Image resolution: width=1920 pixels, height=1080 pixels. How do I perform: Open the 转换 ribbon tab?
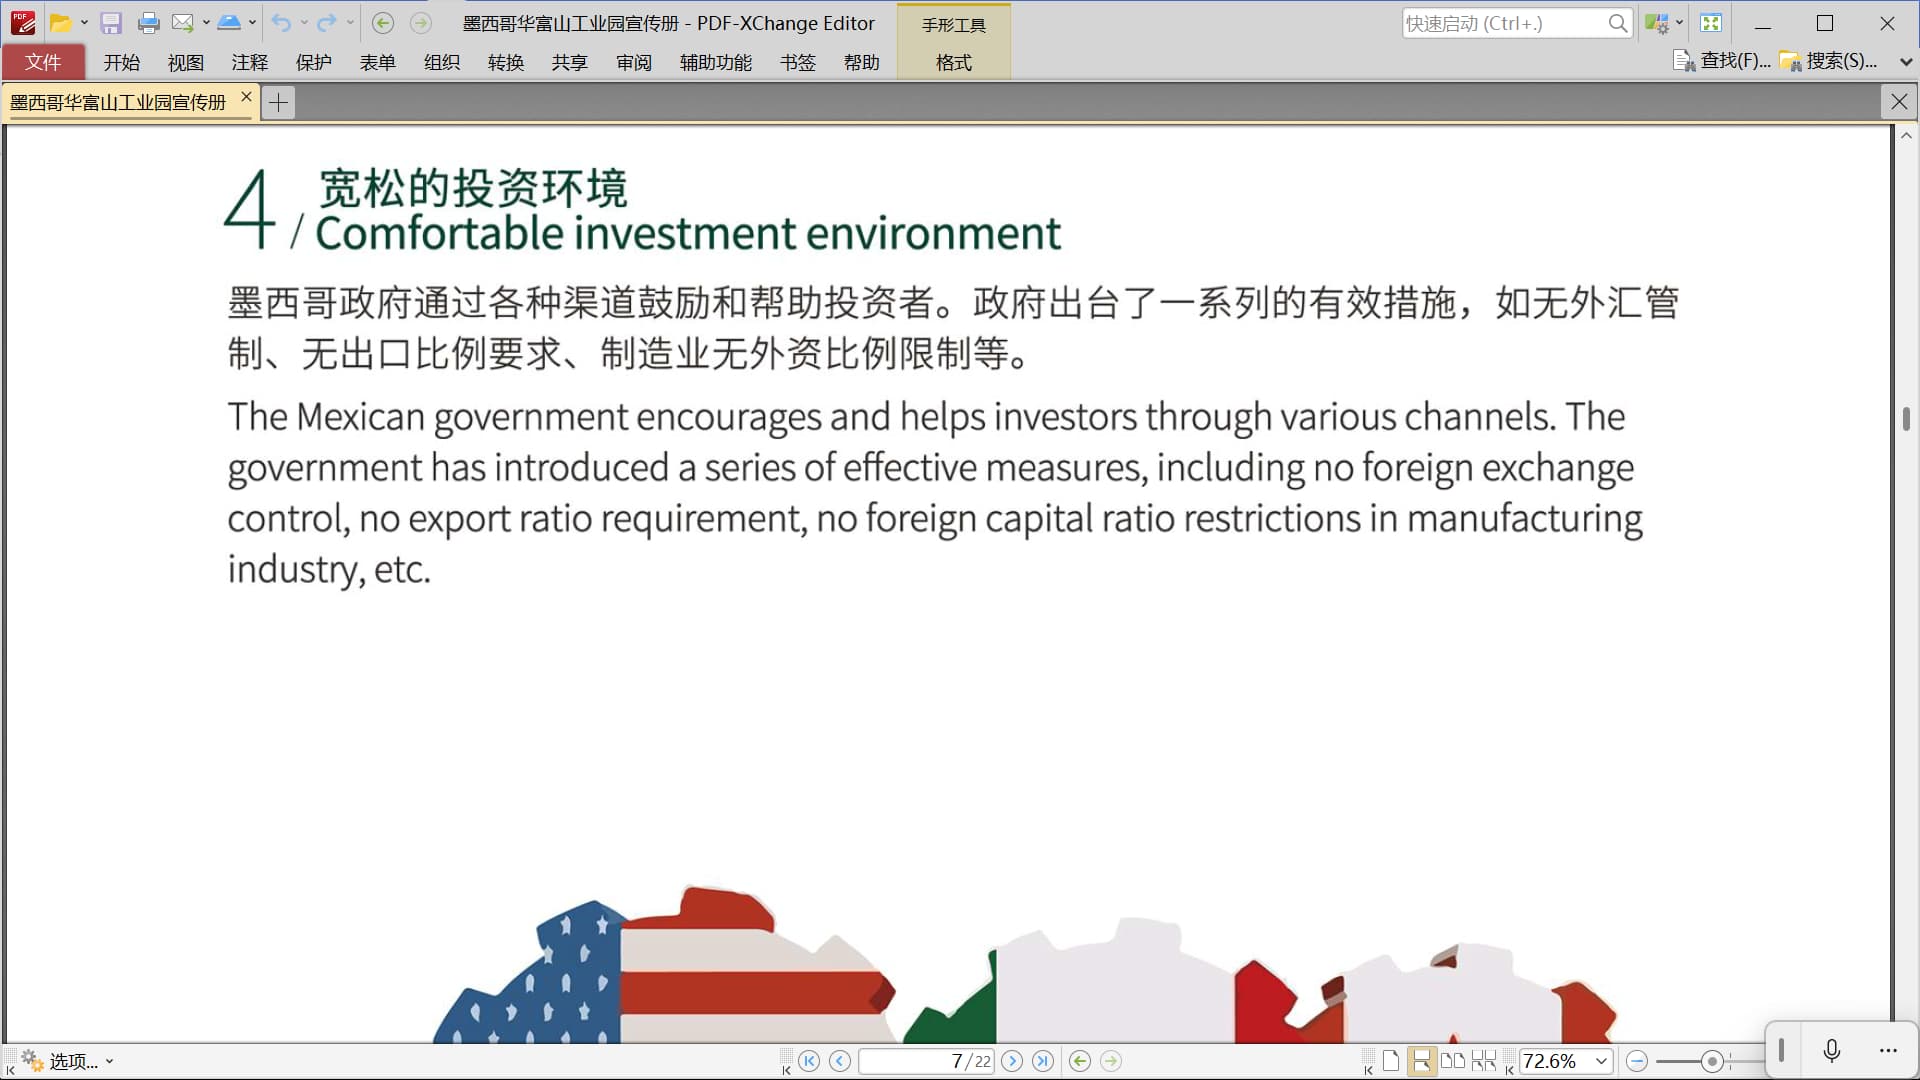[x=506, y=62]
